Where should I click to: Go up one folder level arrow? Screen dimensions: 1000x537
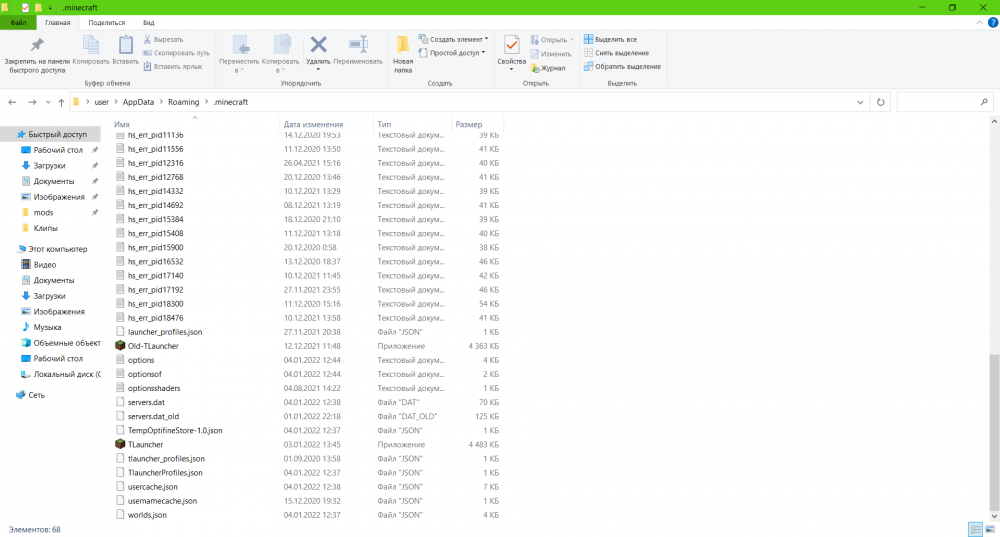click(61, 102)
